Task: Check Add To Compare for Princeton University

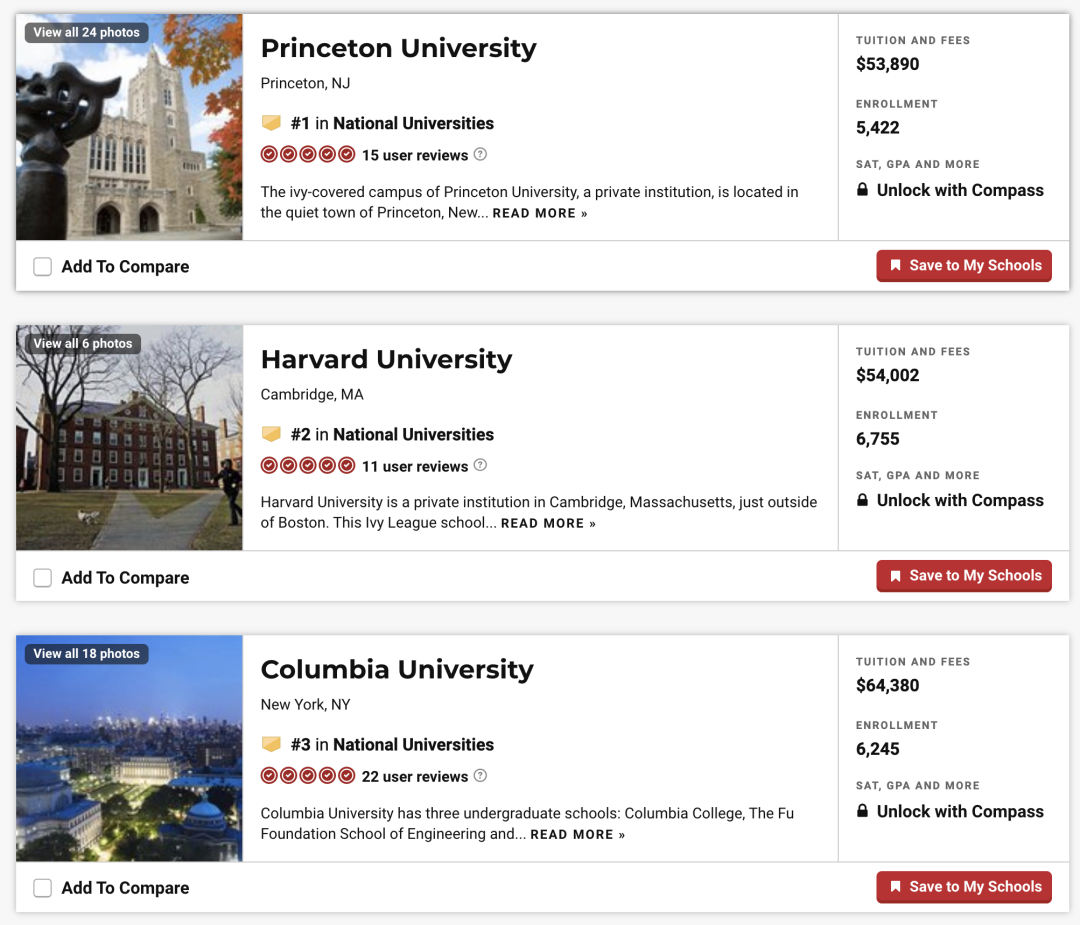Action: [42, 267]
